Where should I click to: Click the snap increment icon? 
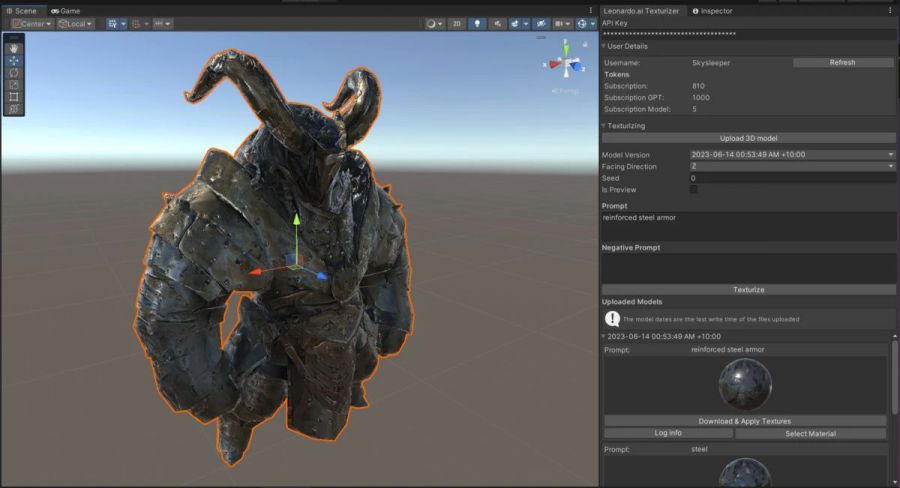(159, 24)
